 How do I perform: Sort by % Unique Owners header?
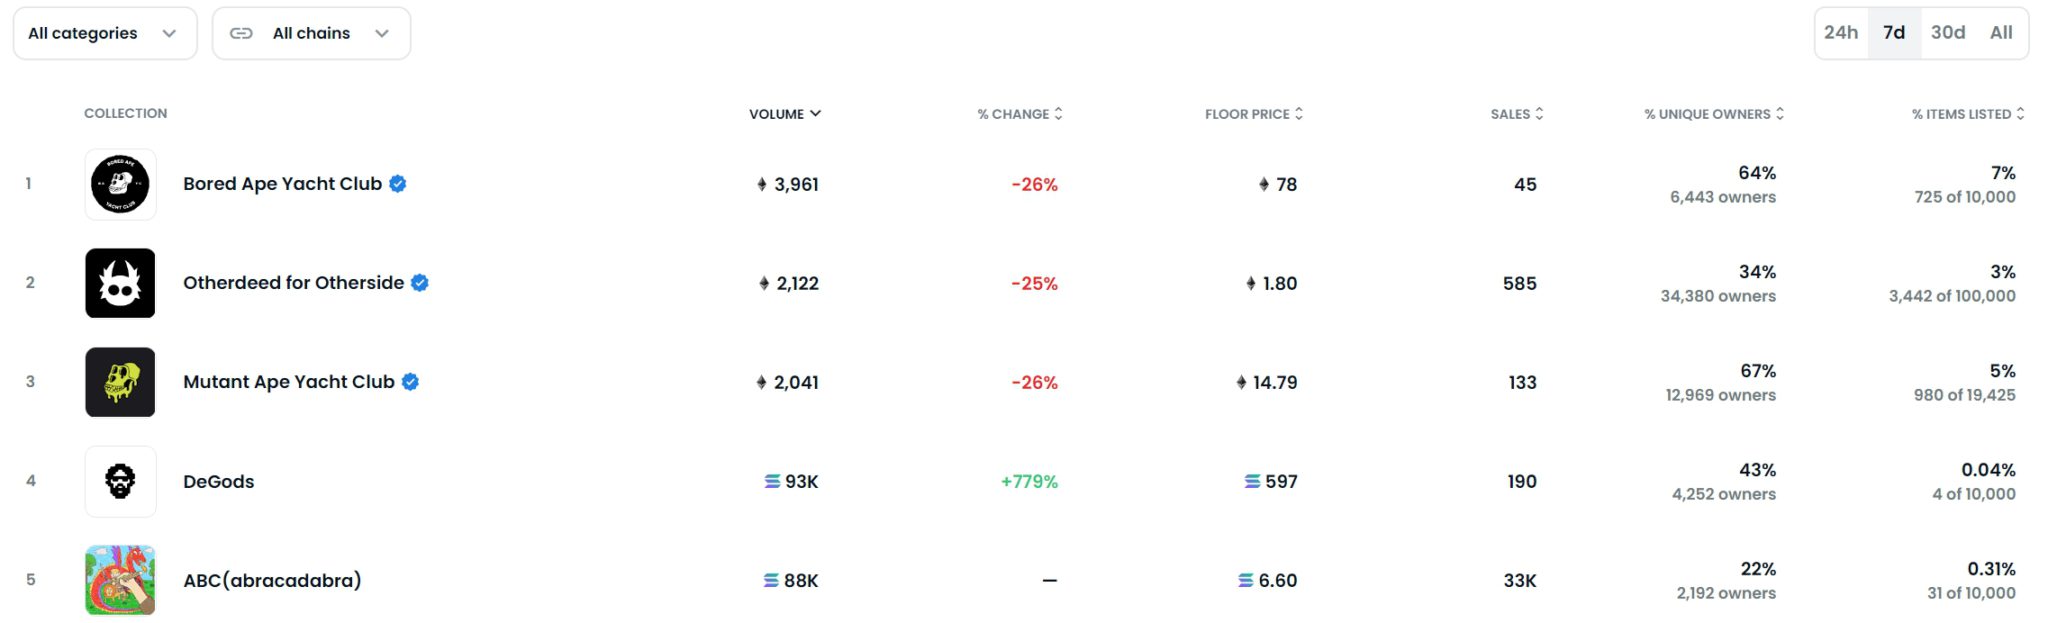[x=1713, y=114]
